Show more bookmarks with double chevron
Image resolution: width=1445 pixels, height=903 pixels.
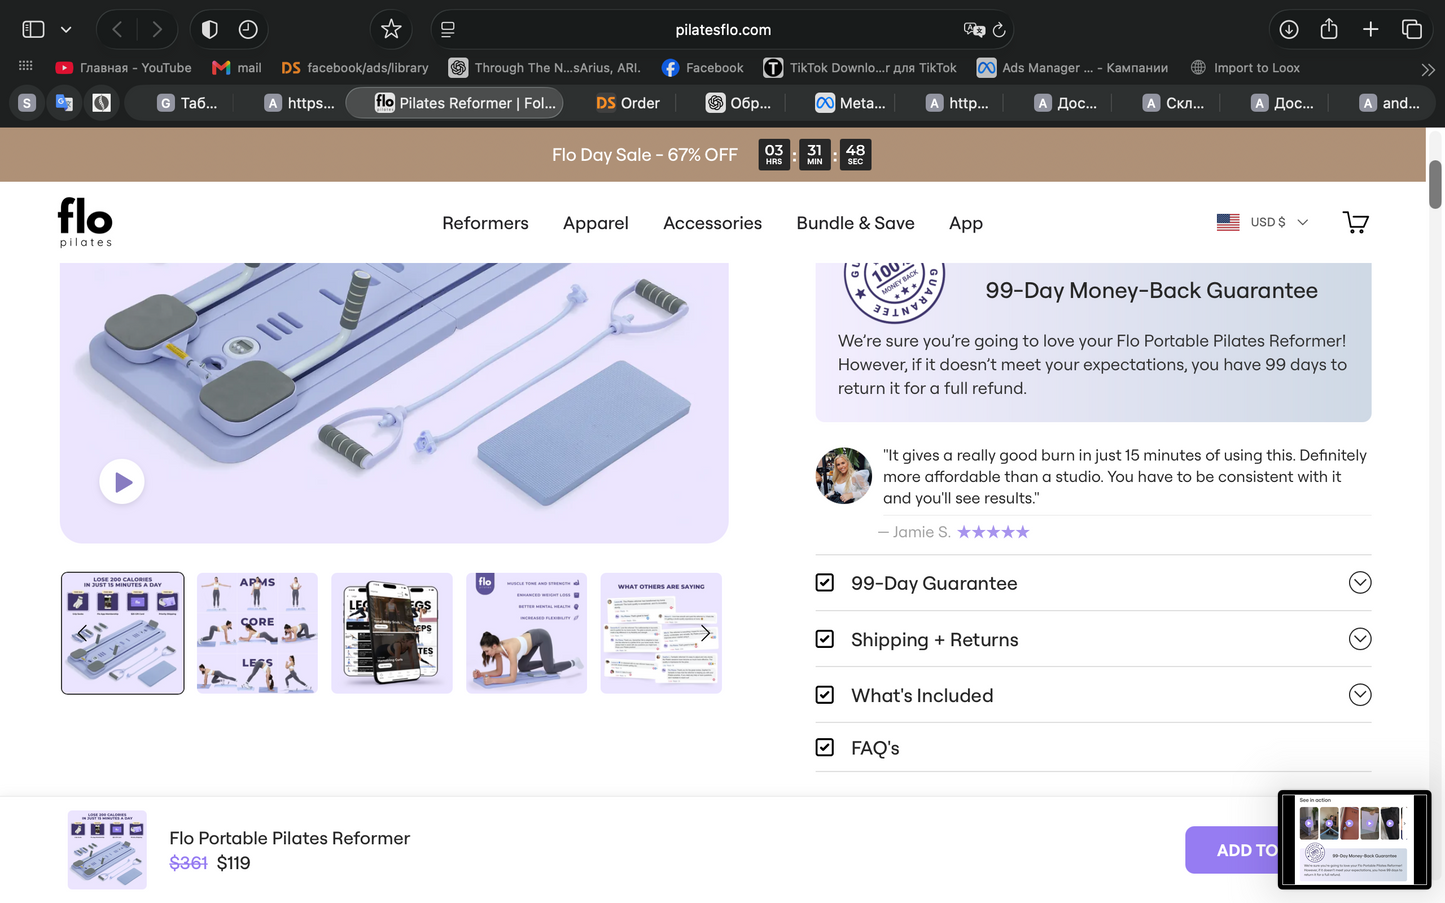[x=1427, y=69]
